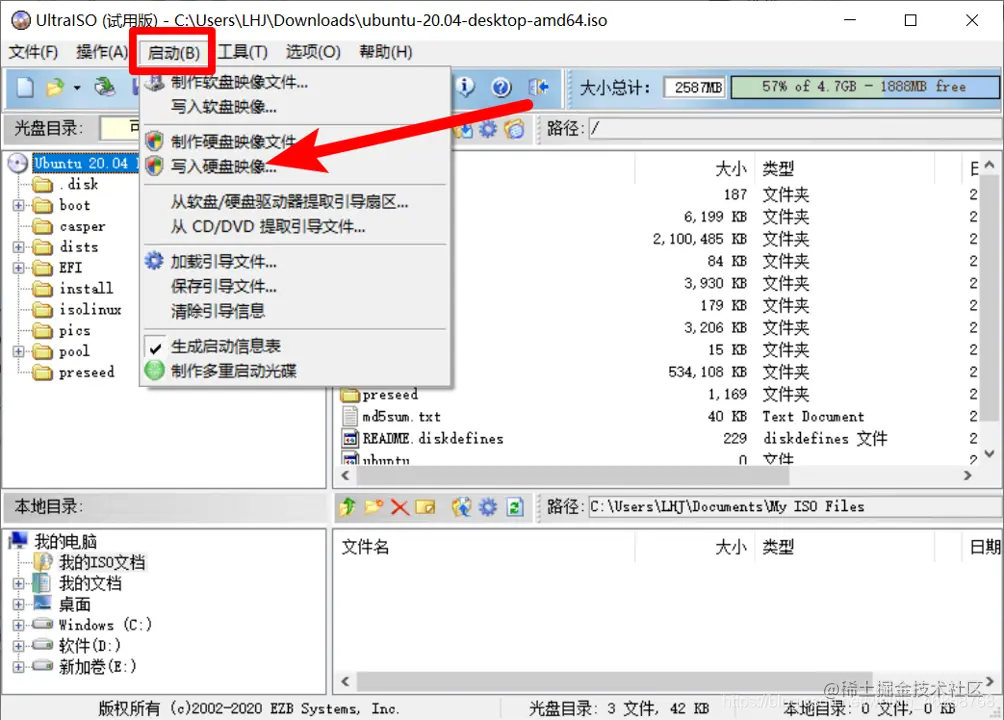Open the 文件(F) menu
The image size is (1004, 720).
click(33, 52)
